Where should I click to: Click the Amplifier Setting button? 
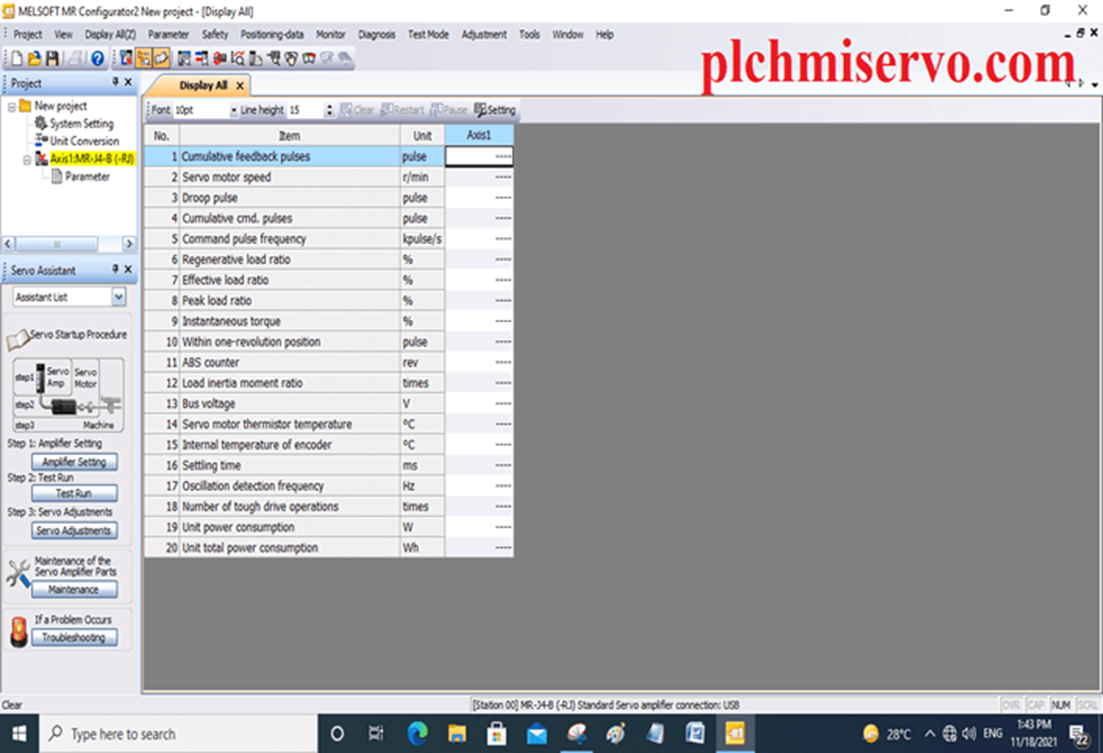74,461
